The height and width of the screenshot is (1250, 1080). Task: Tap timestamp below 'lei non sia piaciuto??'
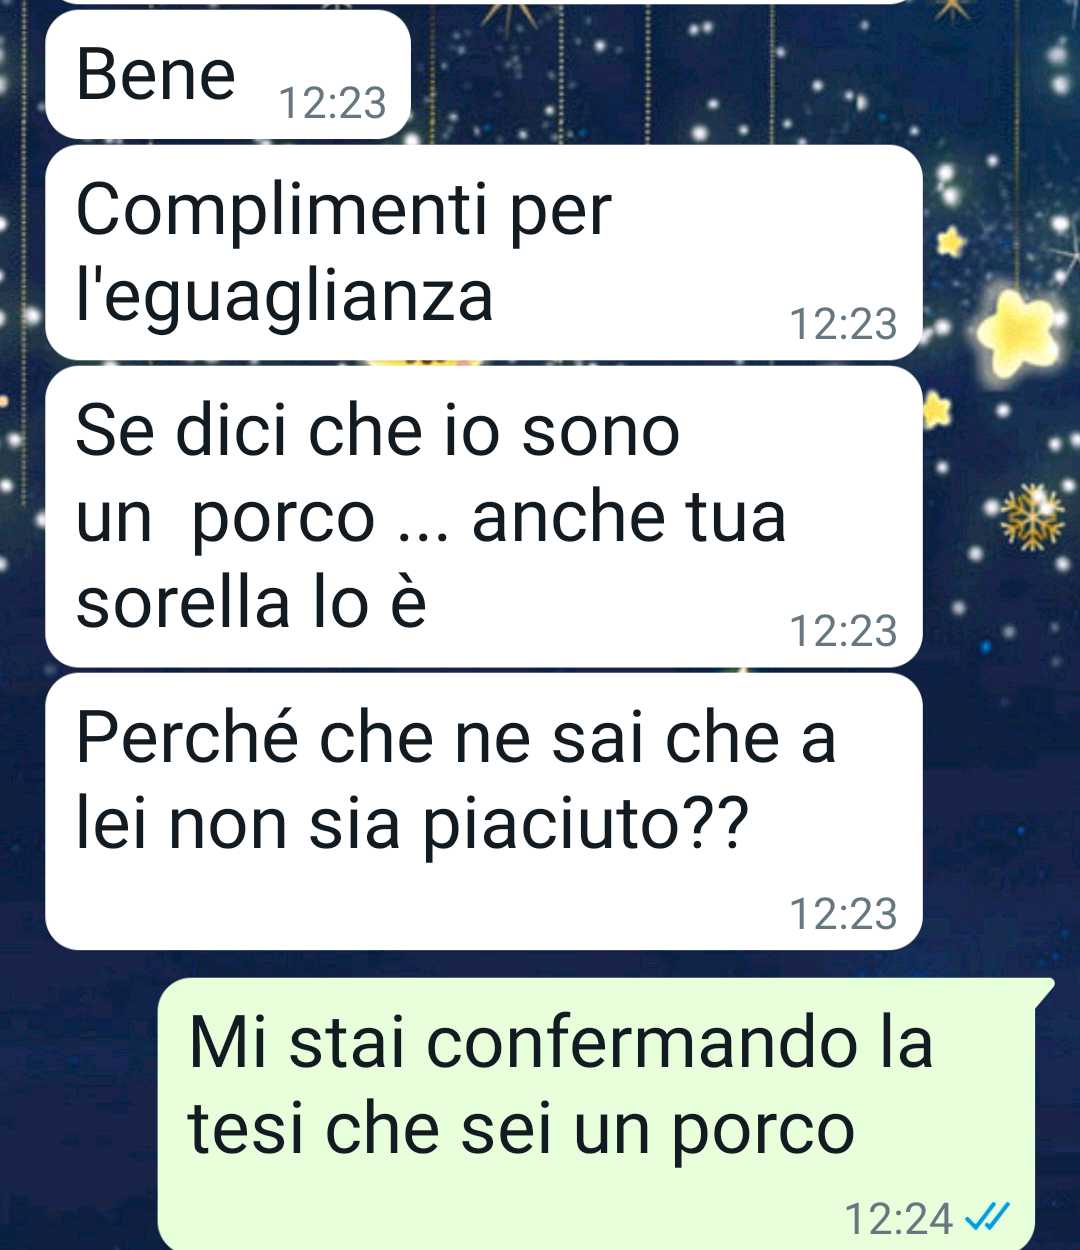(x=843, y=914)
